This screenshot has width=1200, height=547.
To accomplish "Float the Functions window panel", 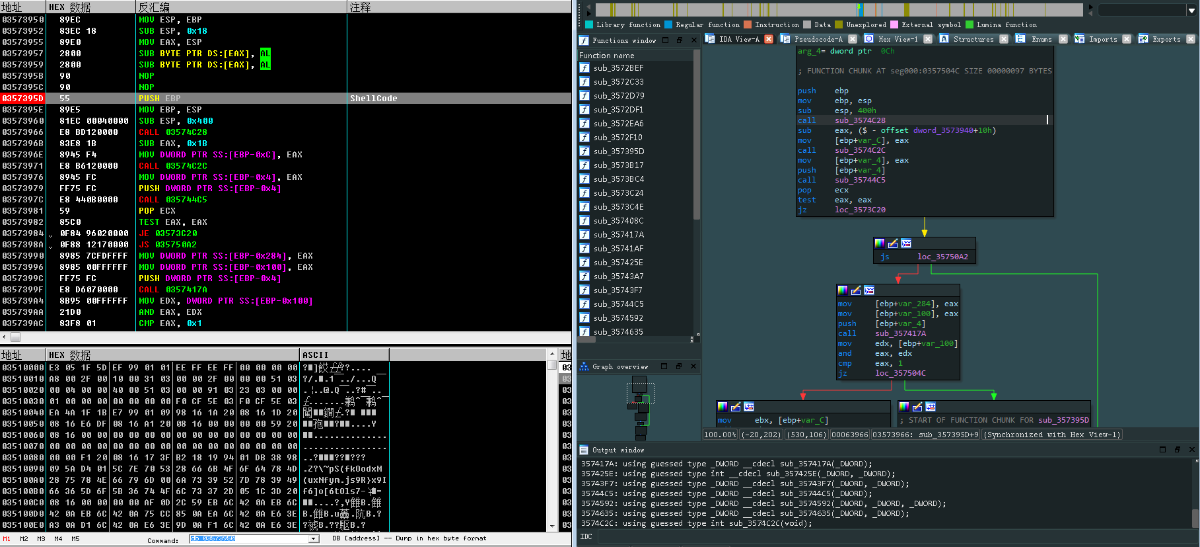I will click(x=679, y=40).
